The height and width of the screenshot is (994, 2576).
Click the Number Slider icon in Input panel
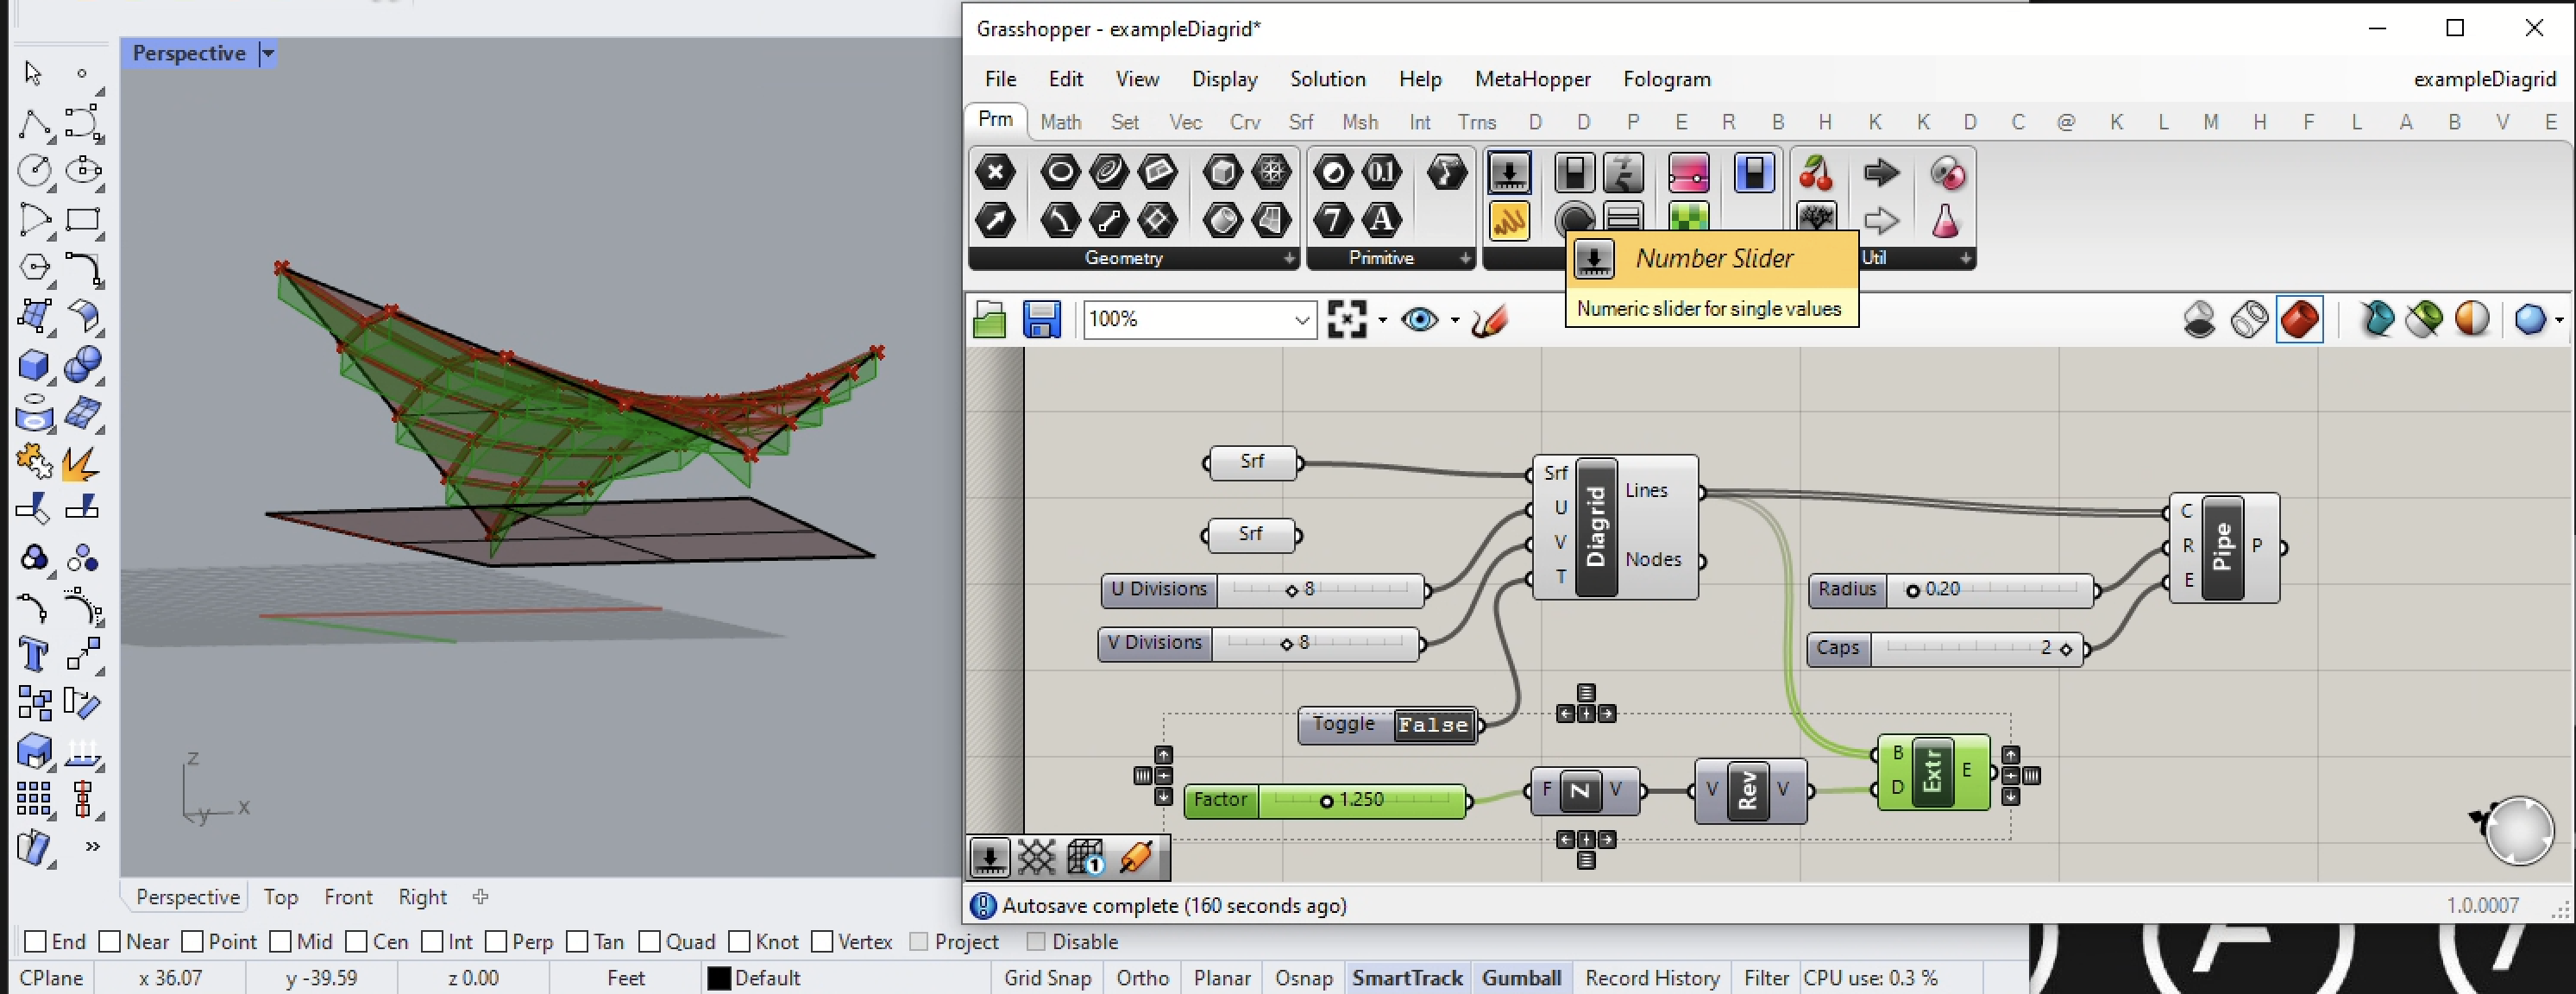(x=1509, y=173)
